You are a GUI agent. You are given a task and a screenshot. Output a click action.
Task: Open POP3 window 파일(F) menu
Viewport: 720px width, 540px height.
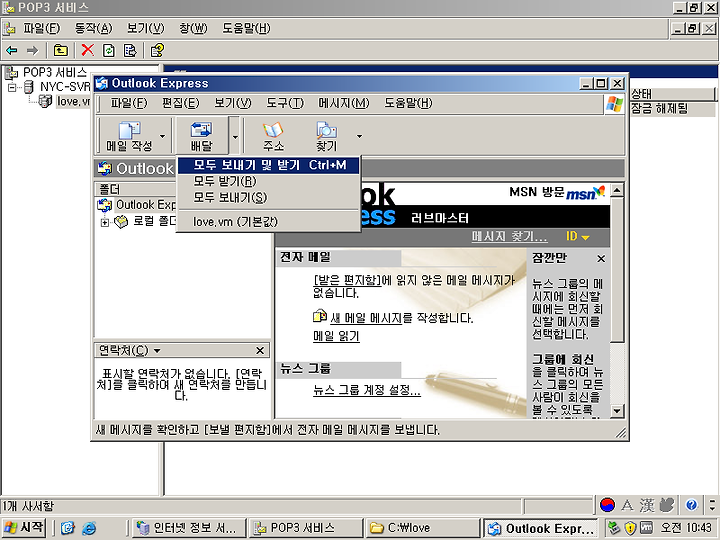tap(41, 28)
